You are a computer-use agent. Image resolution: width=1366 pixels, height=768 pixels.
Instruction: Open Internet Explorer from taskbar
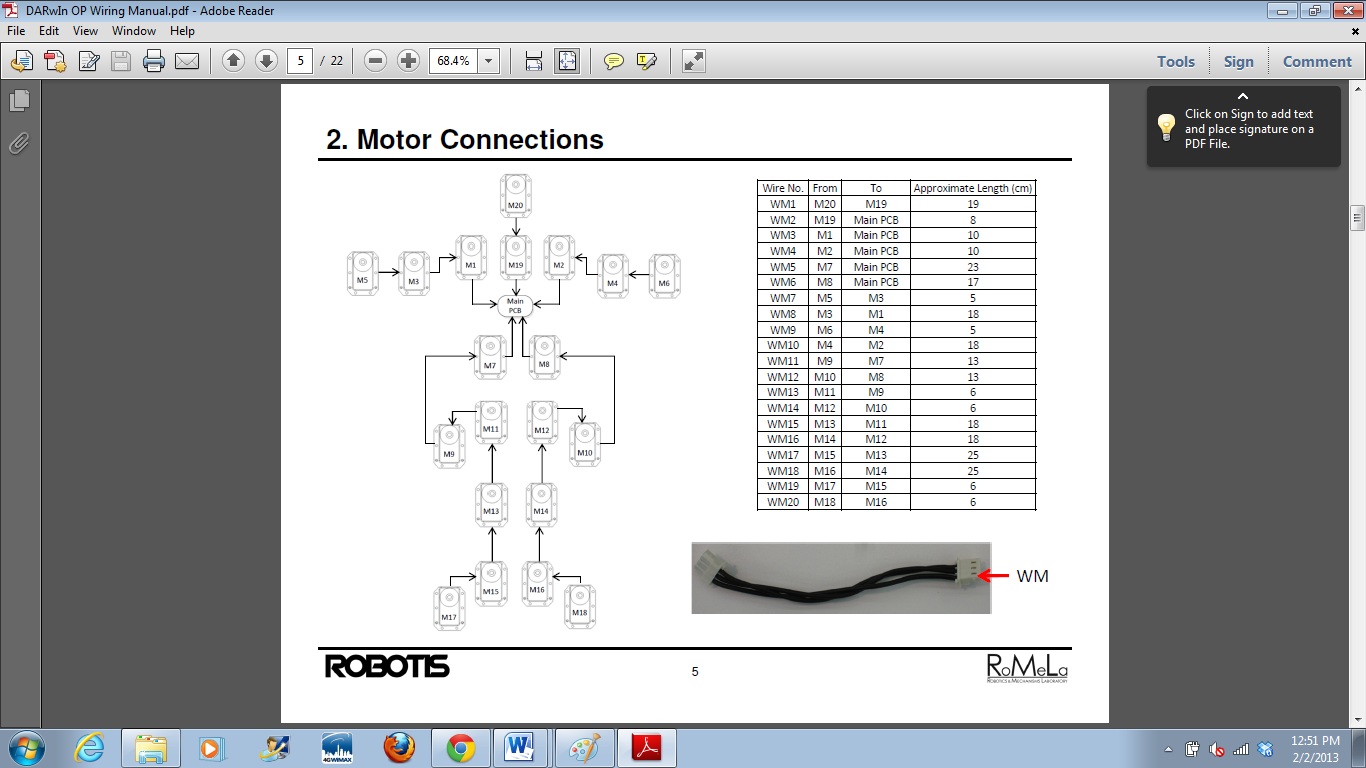coord(90,748)
